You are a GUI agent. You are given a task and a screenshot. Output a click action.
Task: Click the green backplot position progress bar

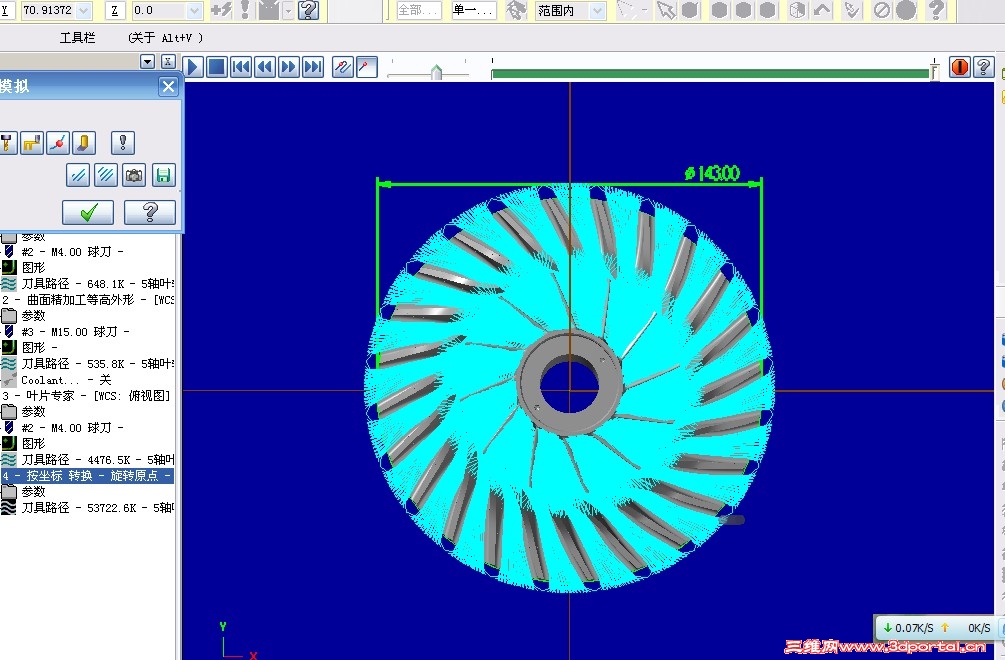[x=710, y=74]
